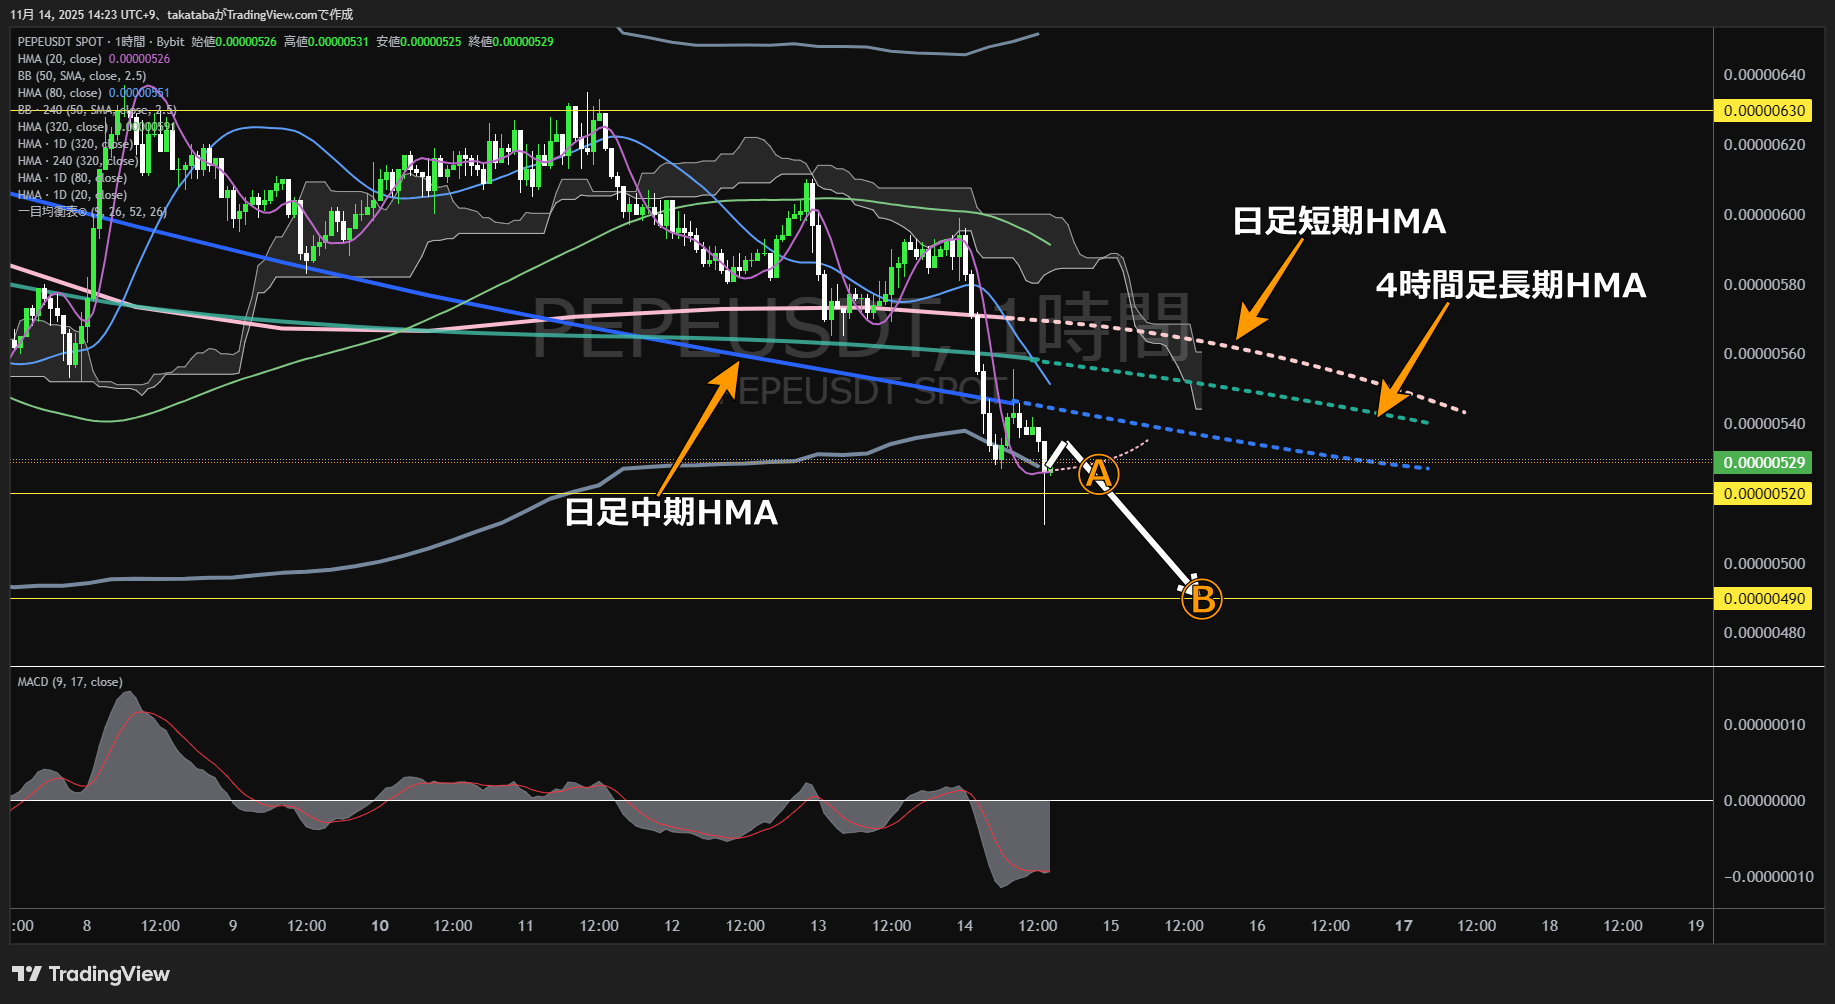
Task: Click the date label 19 on time axis
Action: pyautogui.click(x=1696, y=926)
